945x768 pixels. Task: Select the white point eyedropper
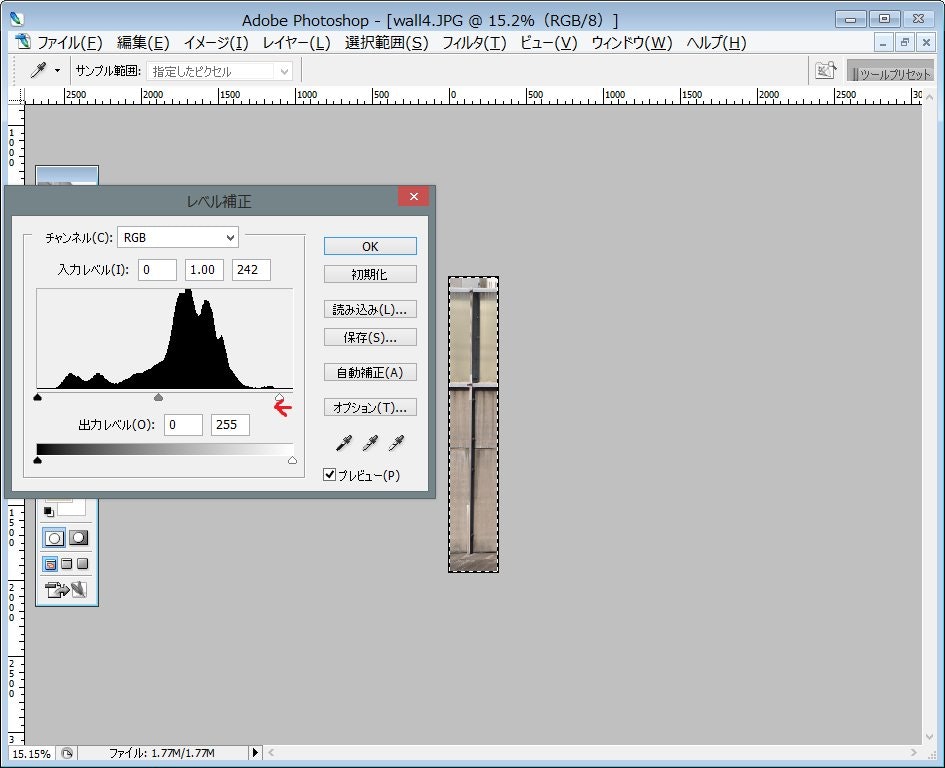pyautogui.click(x=396, y=443)
